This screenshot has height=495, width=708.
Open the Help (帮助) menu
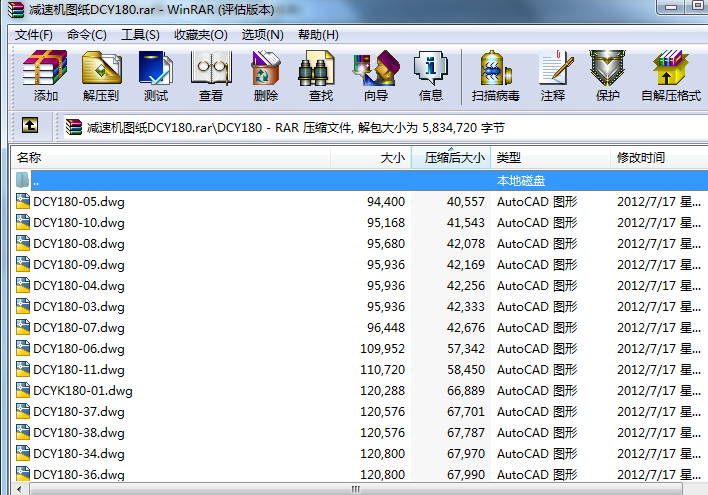point(318,35)
